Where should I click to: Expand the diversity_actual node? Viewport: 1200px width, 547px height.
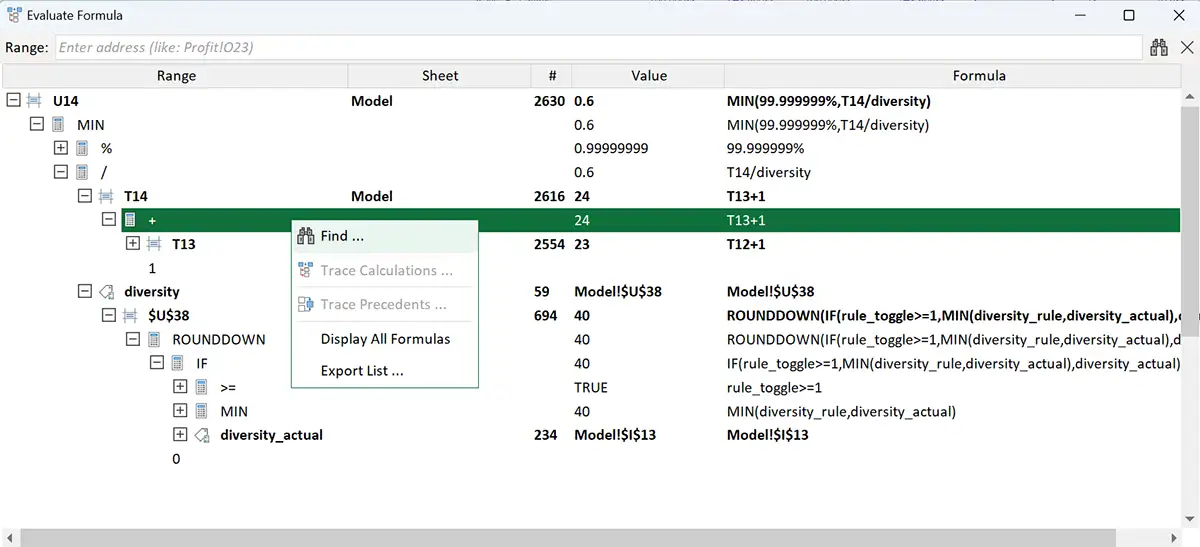click(180, 435)
